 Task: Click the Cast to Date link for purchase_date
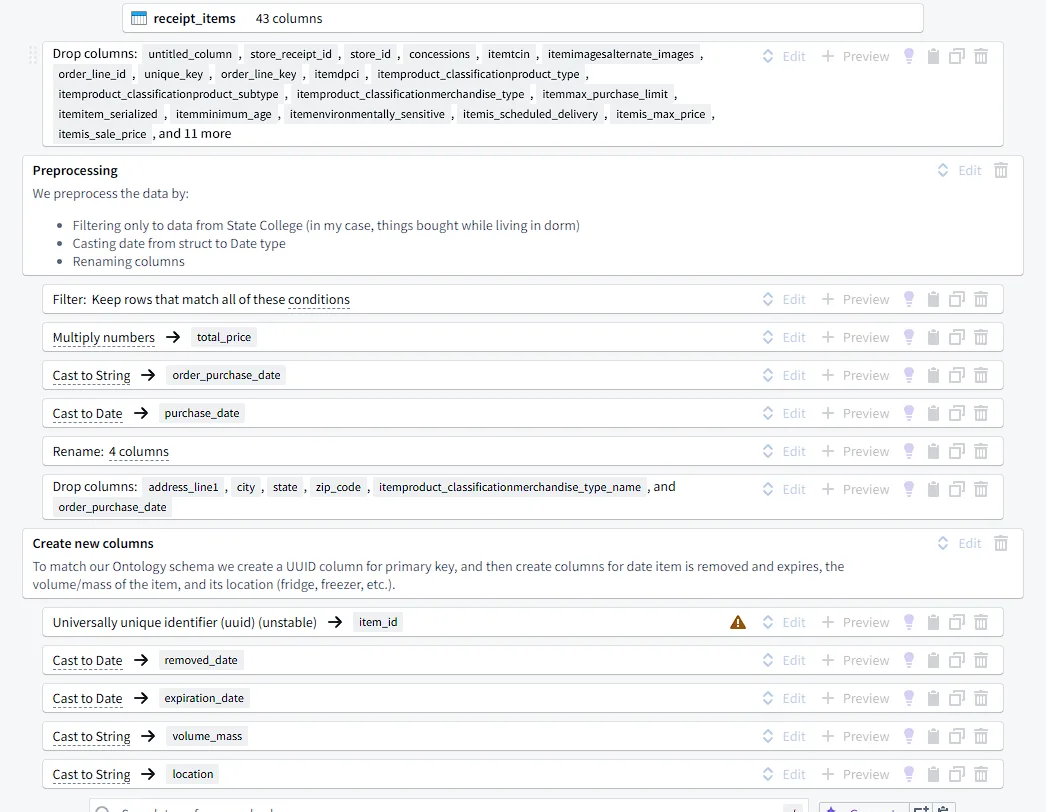coord(87,414)
